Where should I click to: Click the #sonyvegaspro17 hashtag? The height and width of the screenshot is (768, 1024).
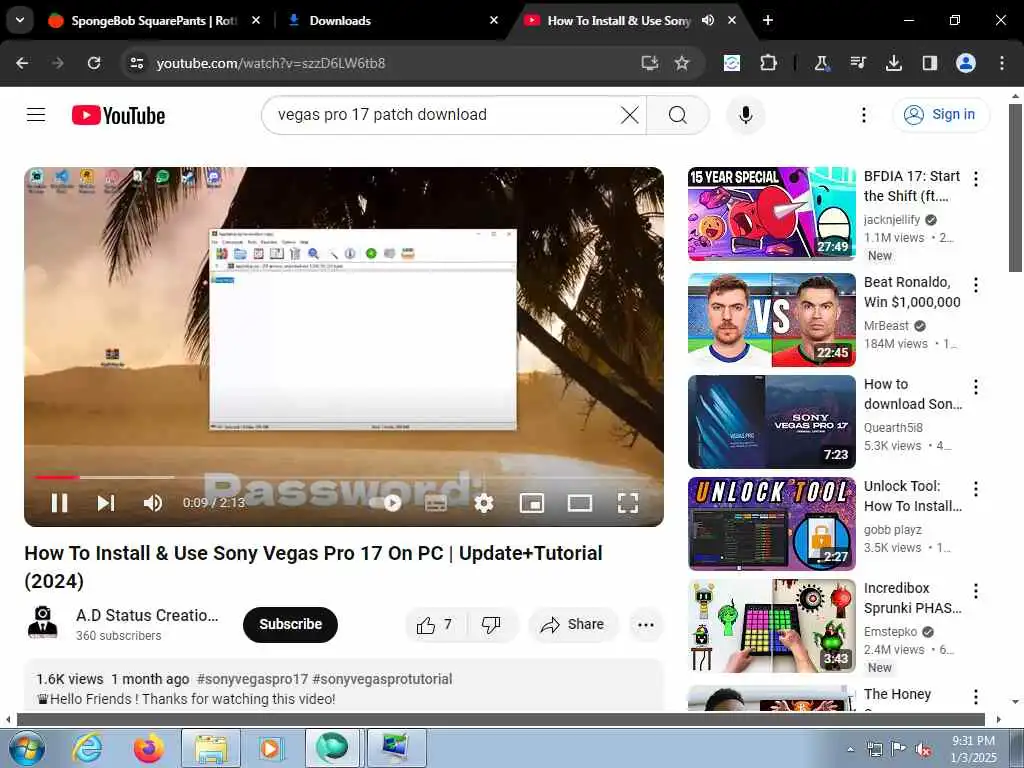[252, 679]
